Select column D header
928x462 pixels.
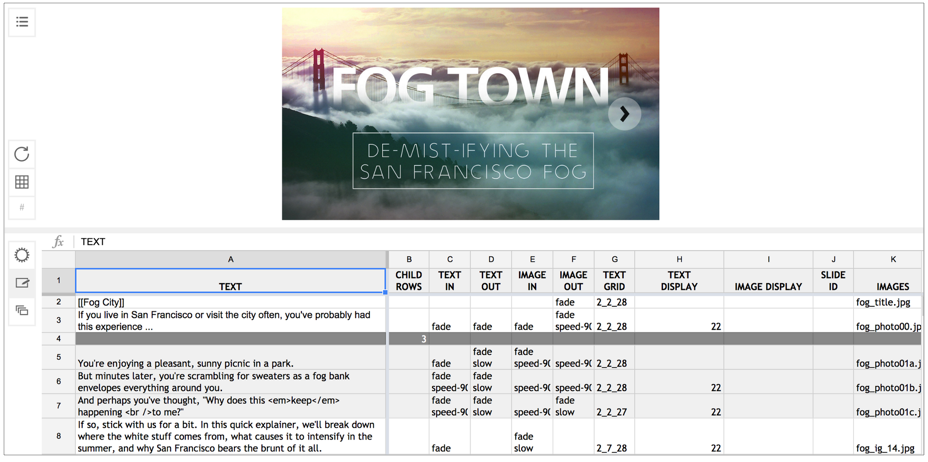point(491,259)
